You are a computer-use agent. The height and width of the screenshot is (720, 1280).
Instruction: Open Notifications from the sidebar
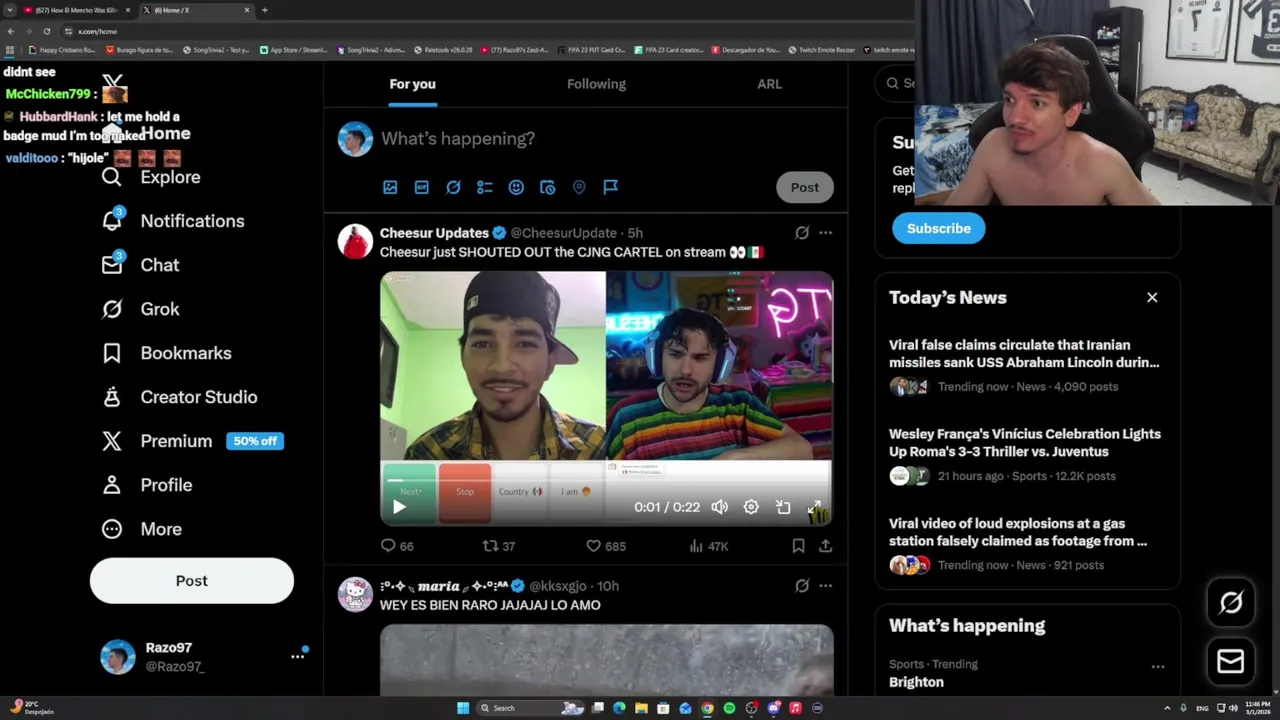pos(173,221)
